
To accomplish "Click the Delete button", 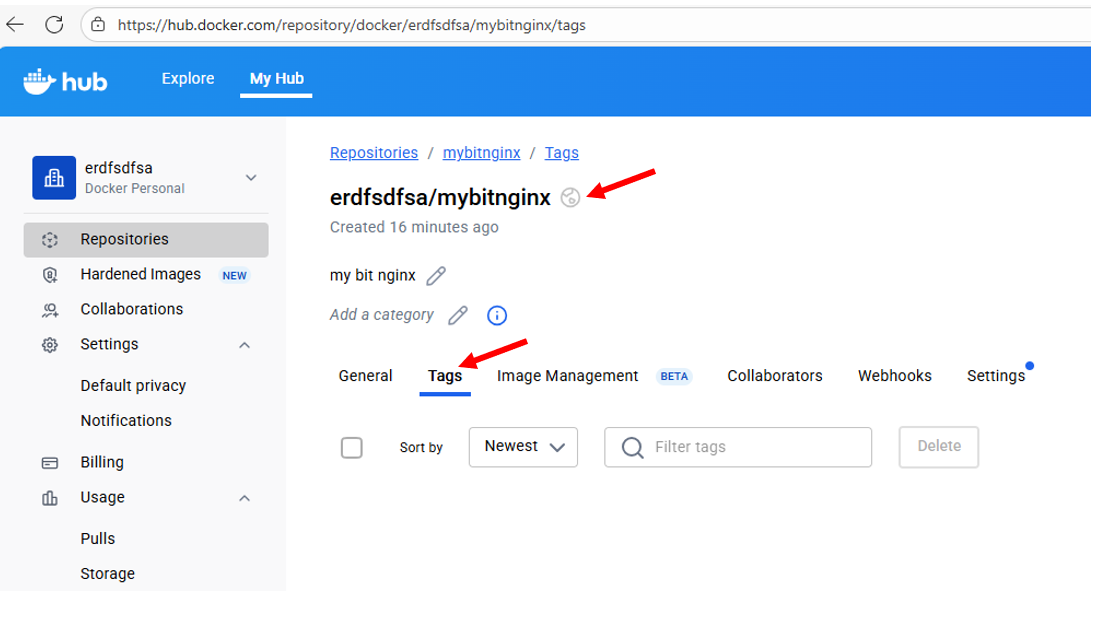I will 939,447.
